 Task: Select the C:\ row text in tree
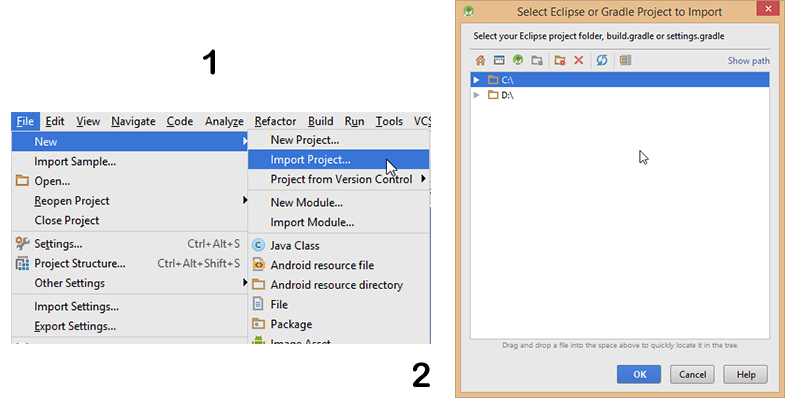(507, 80)
